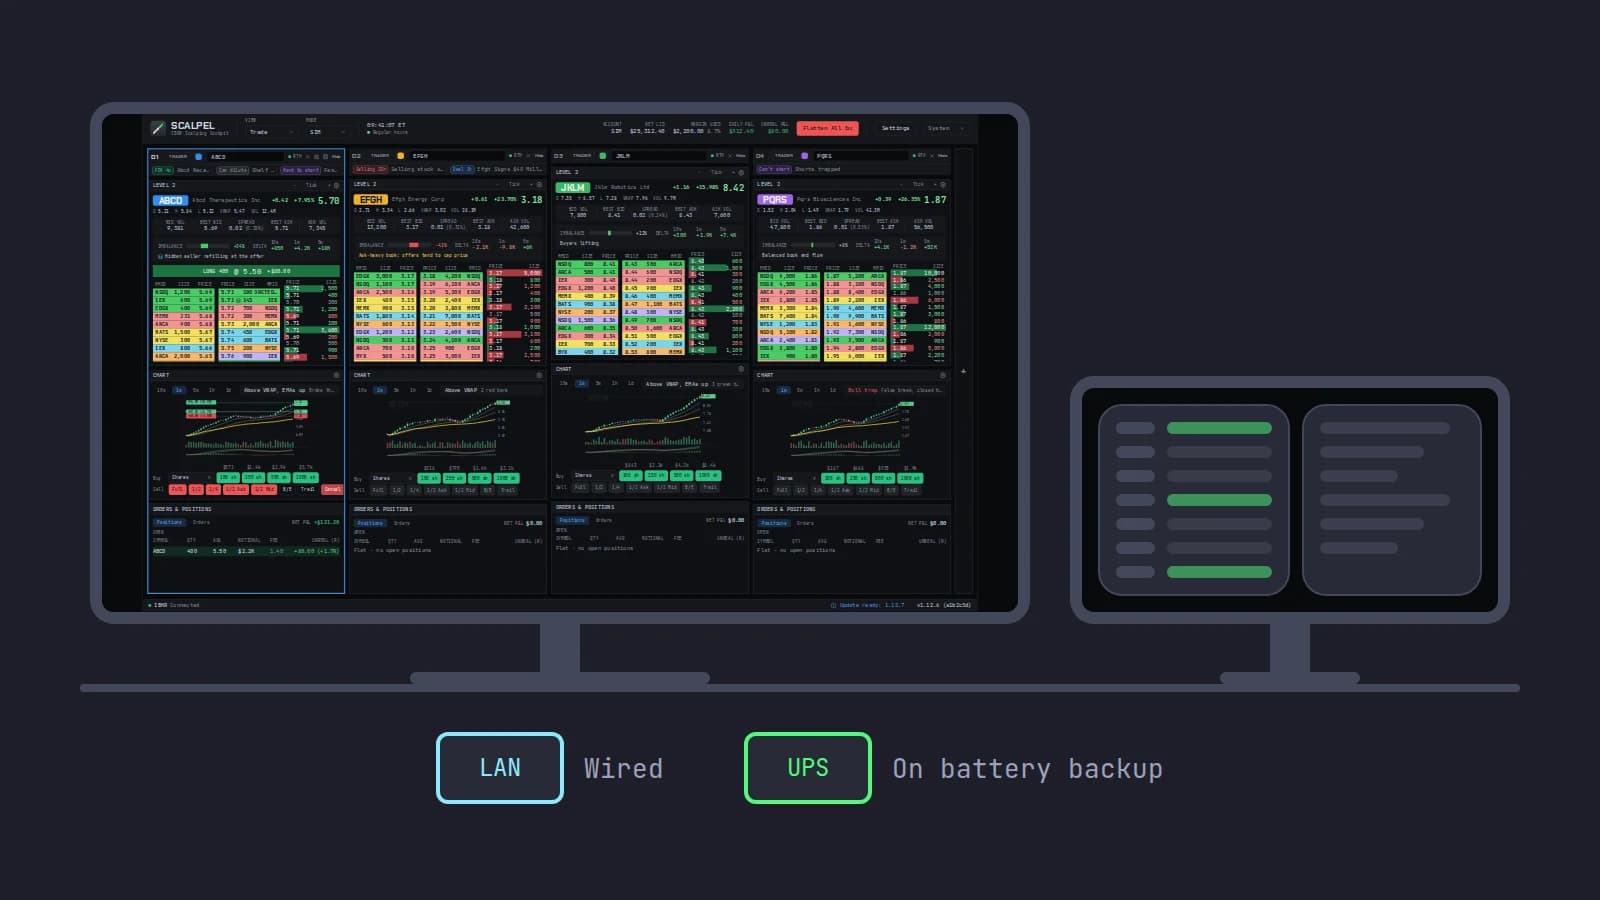The height and width of the screenshot is (900, 1600).
Task: Open the Trade view dropdown in top bar
Action: pyautogui.click(x=271, y=132)
